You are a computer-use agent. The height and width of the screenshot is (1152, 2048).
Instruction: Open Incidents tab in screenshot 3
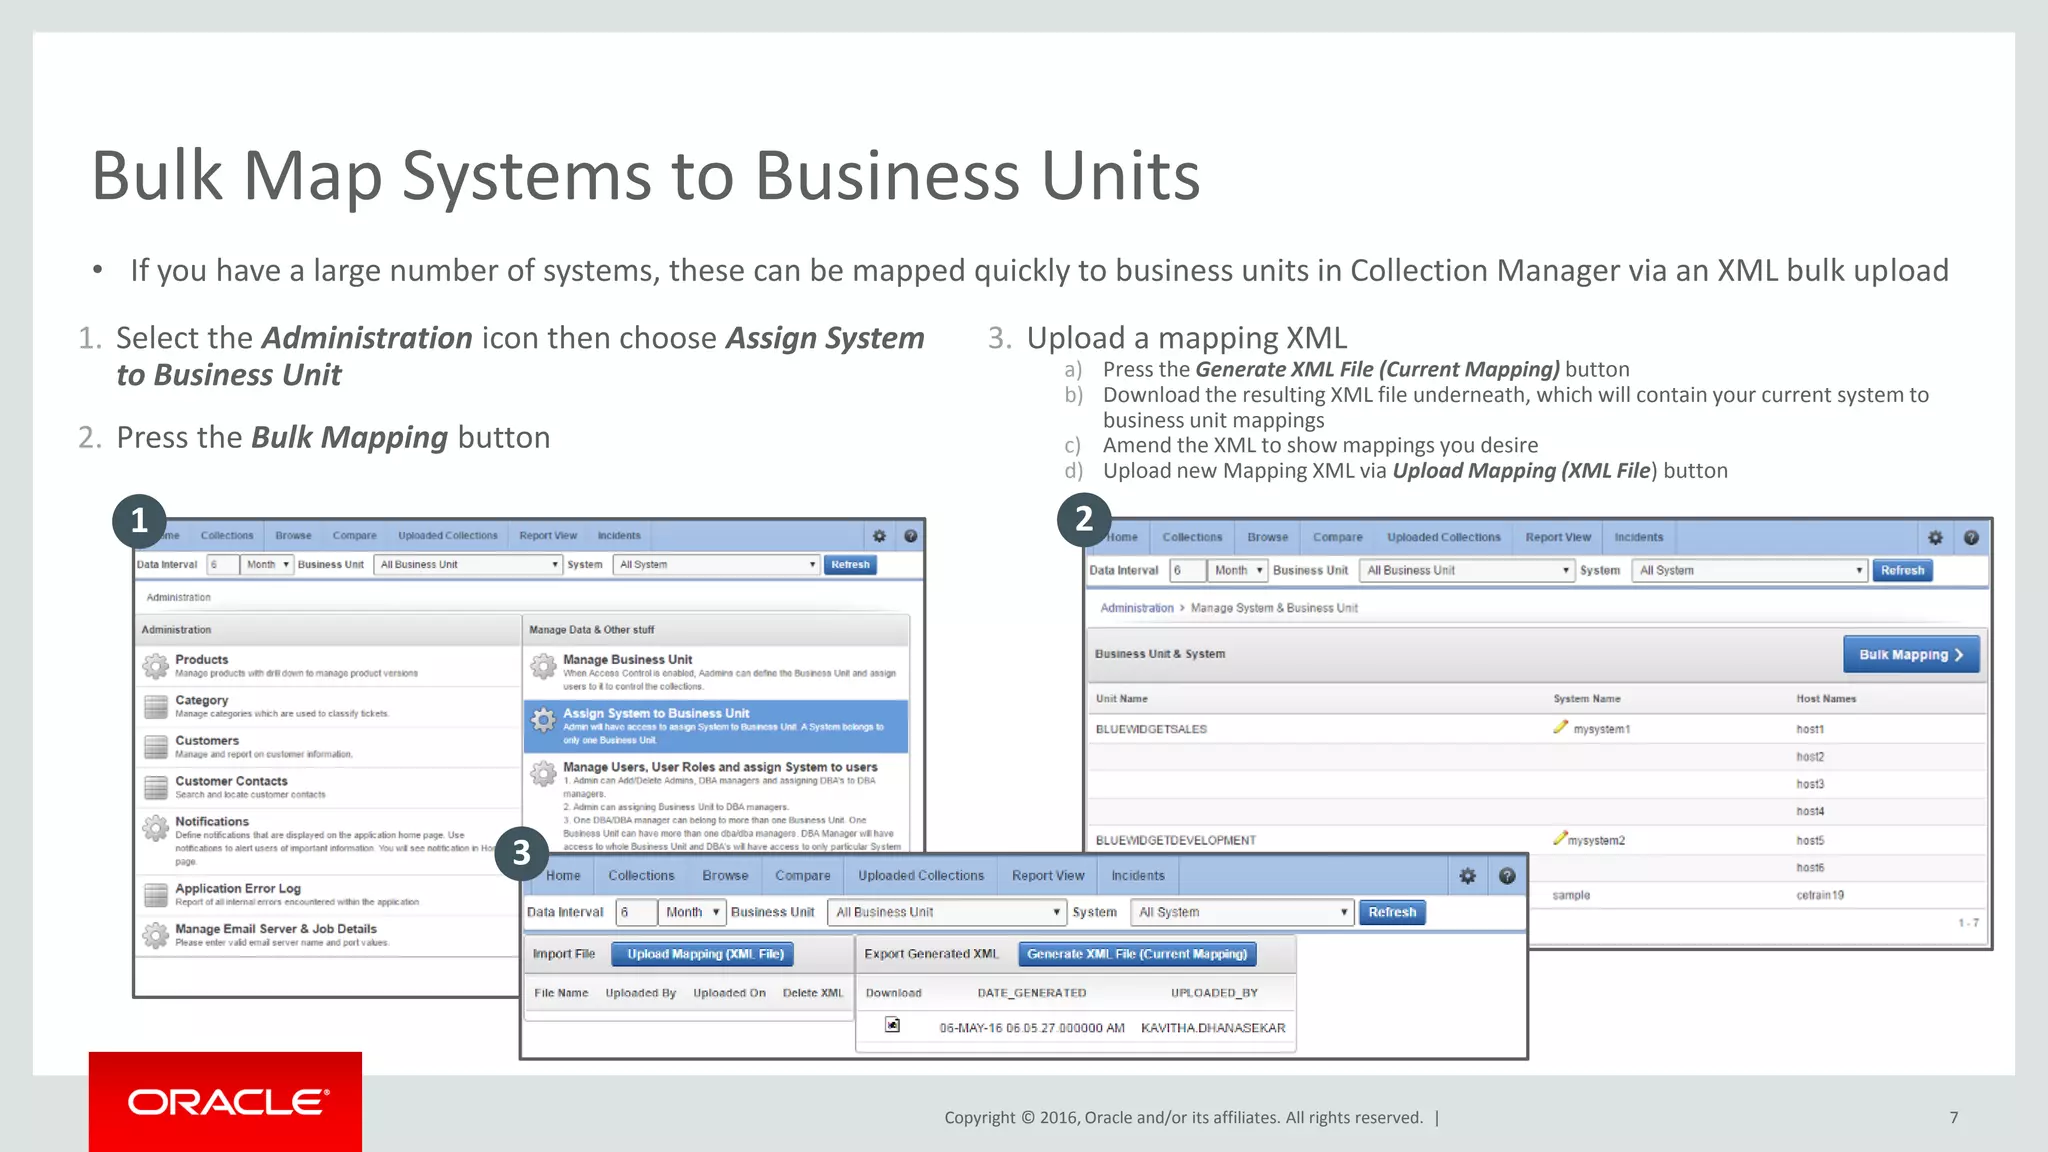pos(1138,876)
